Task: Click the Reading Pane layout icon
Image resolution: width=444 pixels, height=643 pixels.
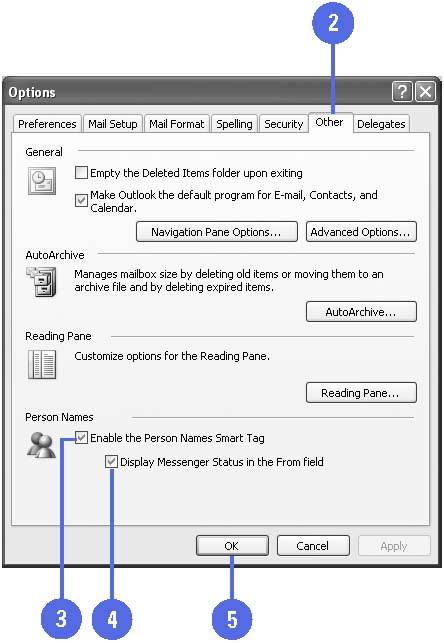Action: [x=42, y=364]
